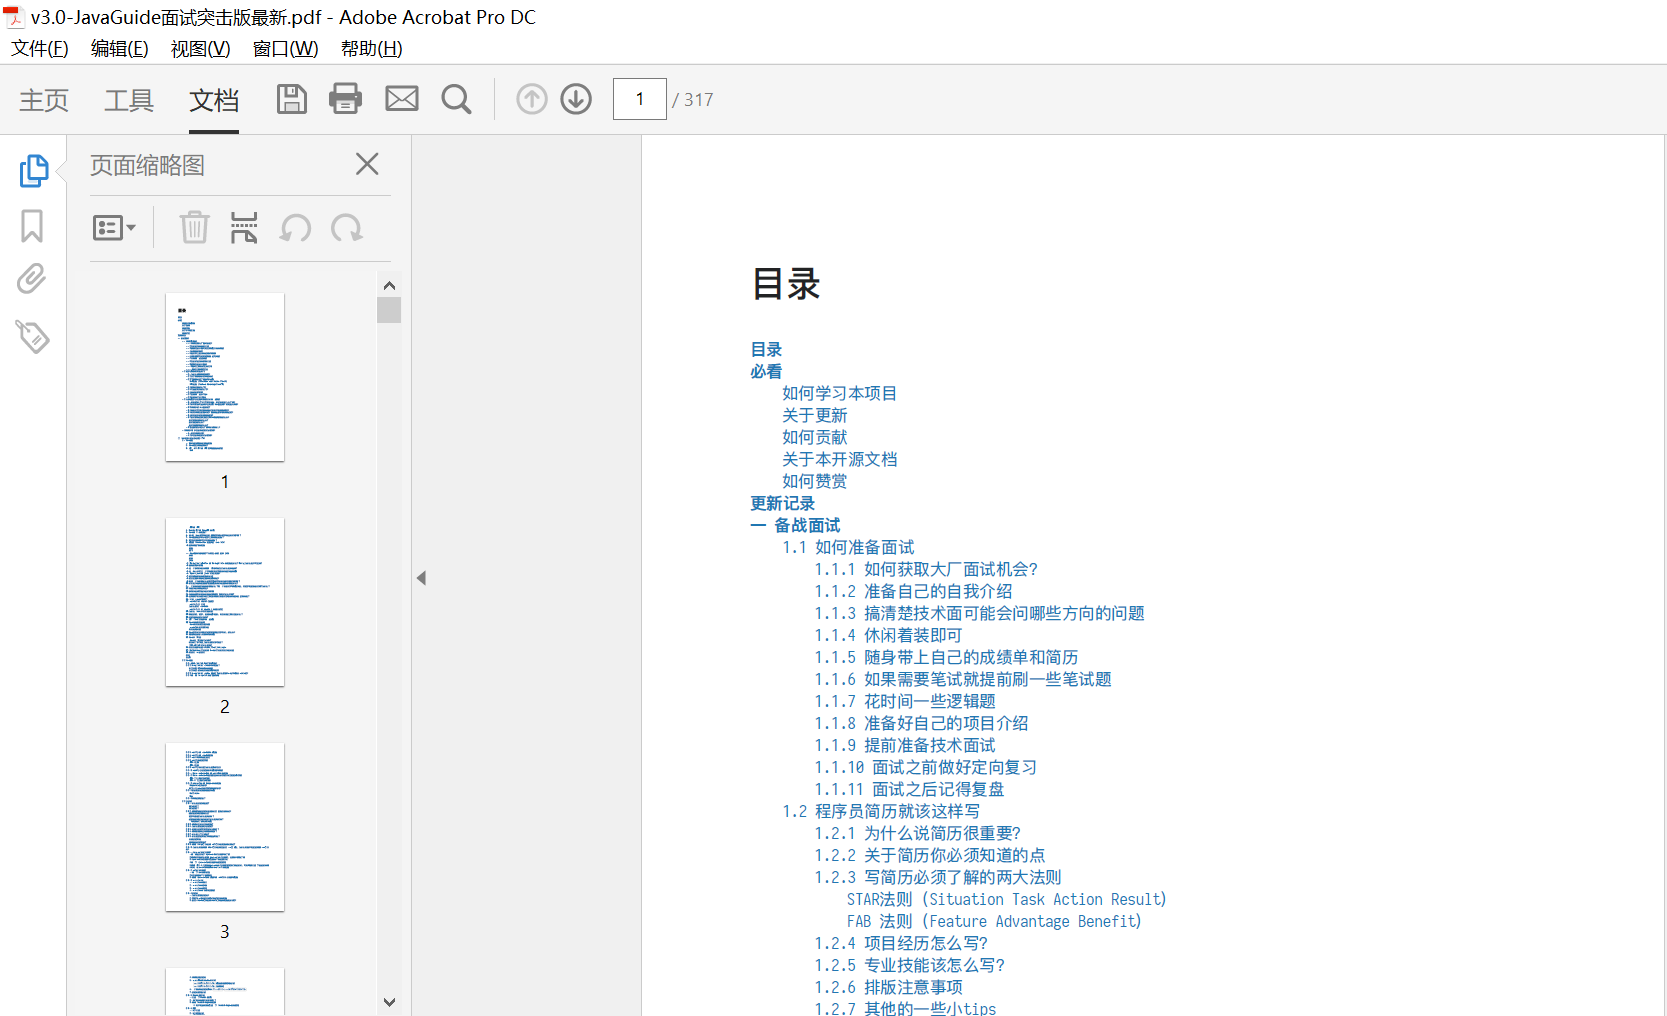Open the Page Thumbnails panel icon
1667x1016 pixels.
point(33,170)
